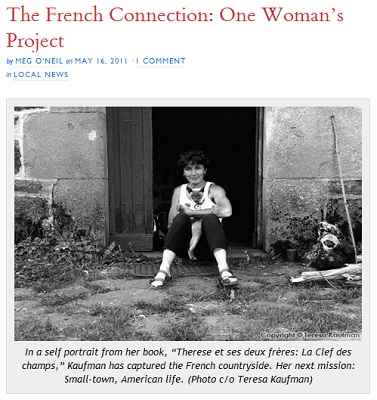Click the doormat in front of doorway
Screen dimensions: 377x400
click(176, 269)
